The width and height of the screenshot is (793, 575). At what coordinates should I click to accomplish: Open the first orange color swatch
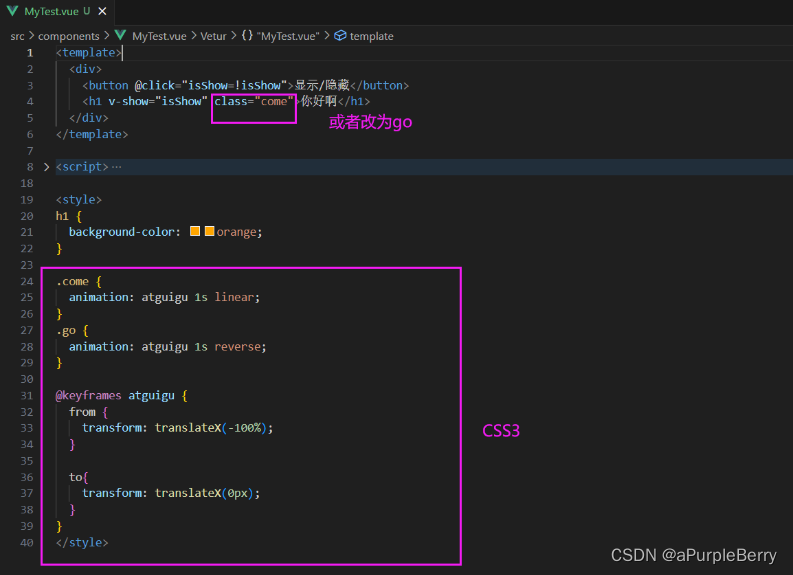[x=195, y=231]
